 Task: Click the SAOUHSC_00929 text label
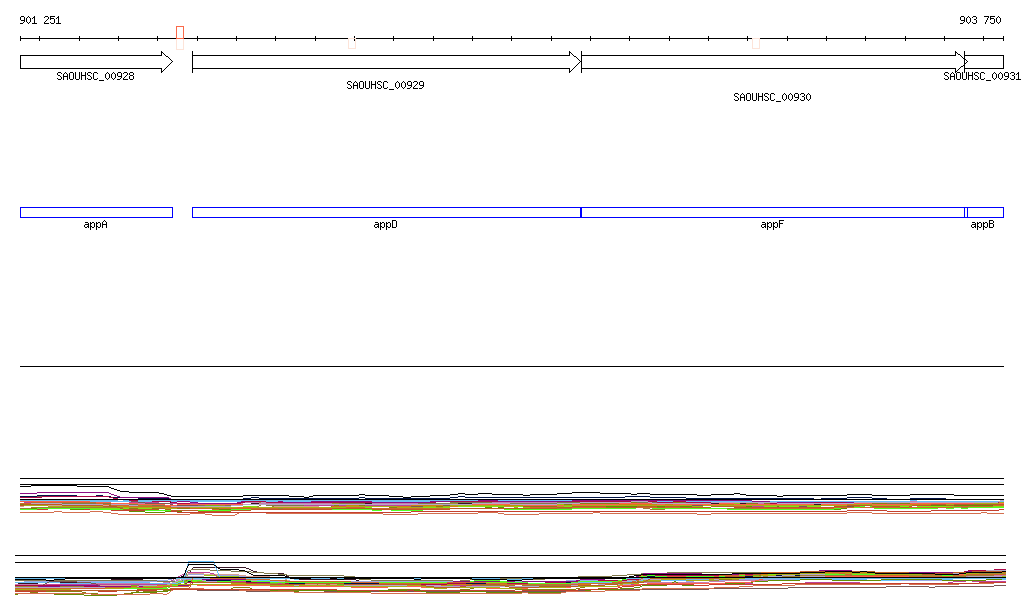click(385, 86)
